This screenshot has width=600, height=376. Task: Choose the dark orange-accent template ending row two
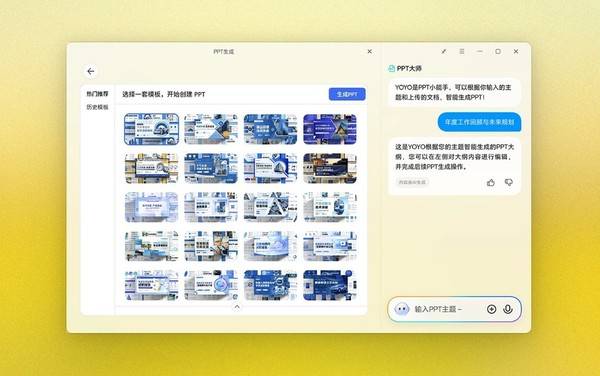(330, 168)
